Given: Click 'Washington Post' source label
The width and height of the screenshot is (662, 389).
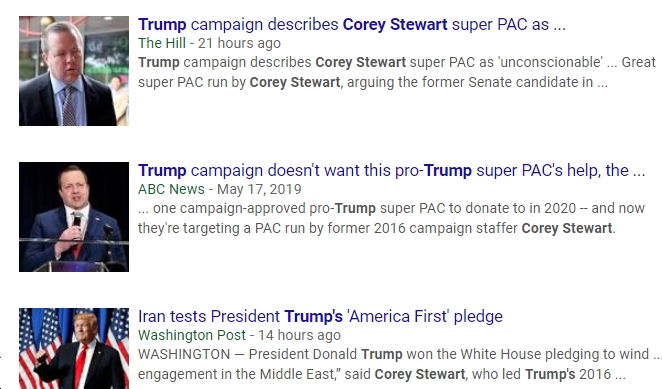Looking at the screenshot, I should click(x=192, y=335).
